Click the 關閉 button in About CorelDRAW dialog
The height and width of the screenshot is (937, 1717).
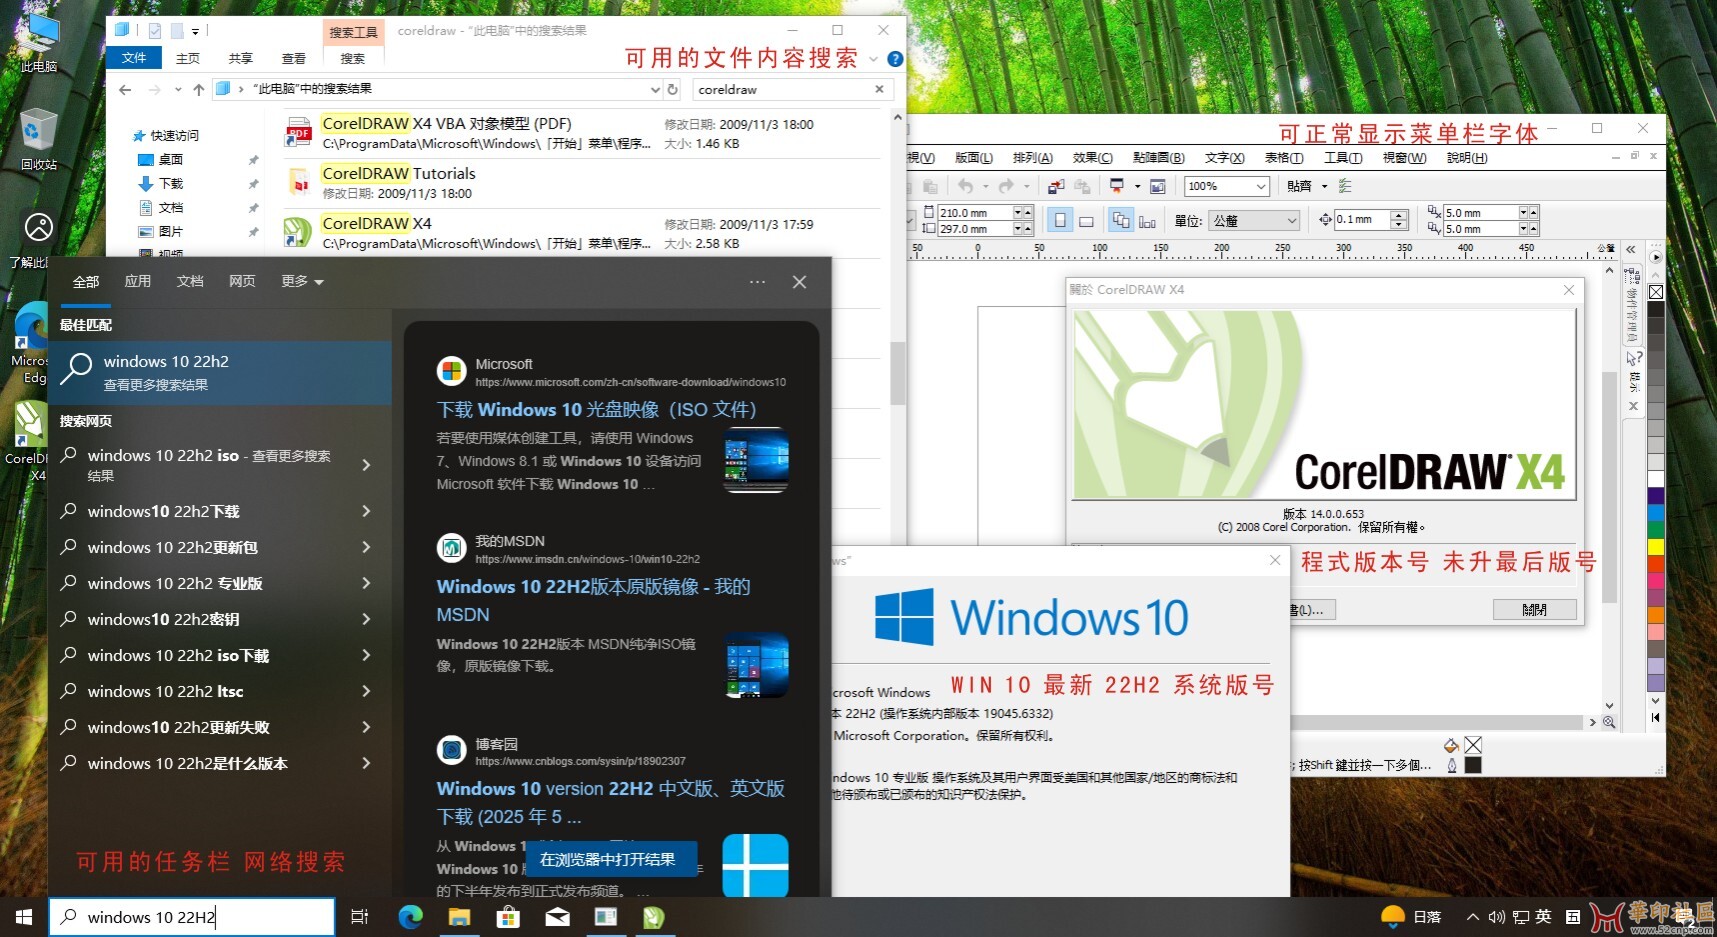1535,609
